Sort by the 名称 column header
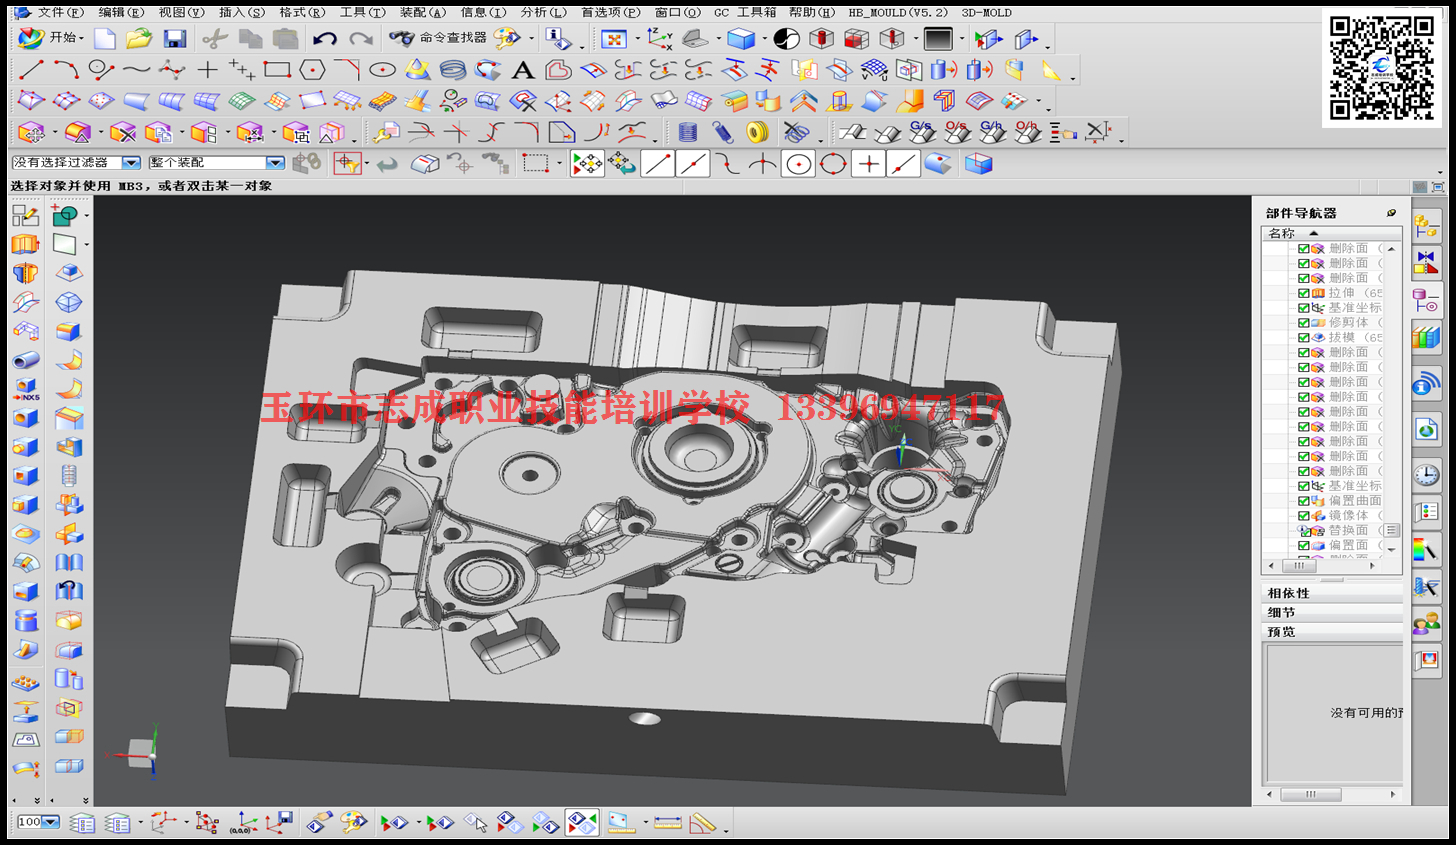 point(1331,233)
